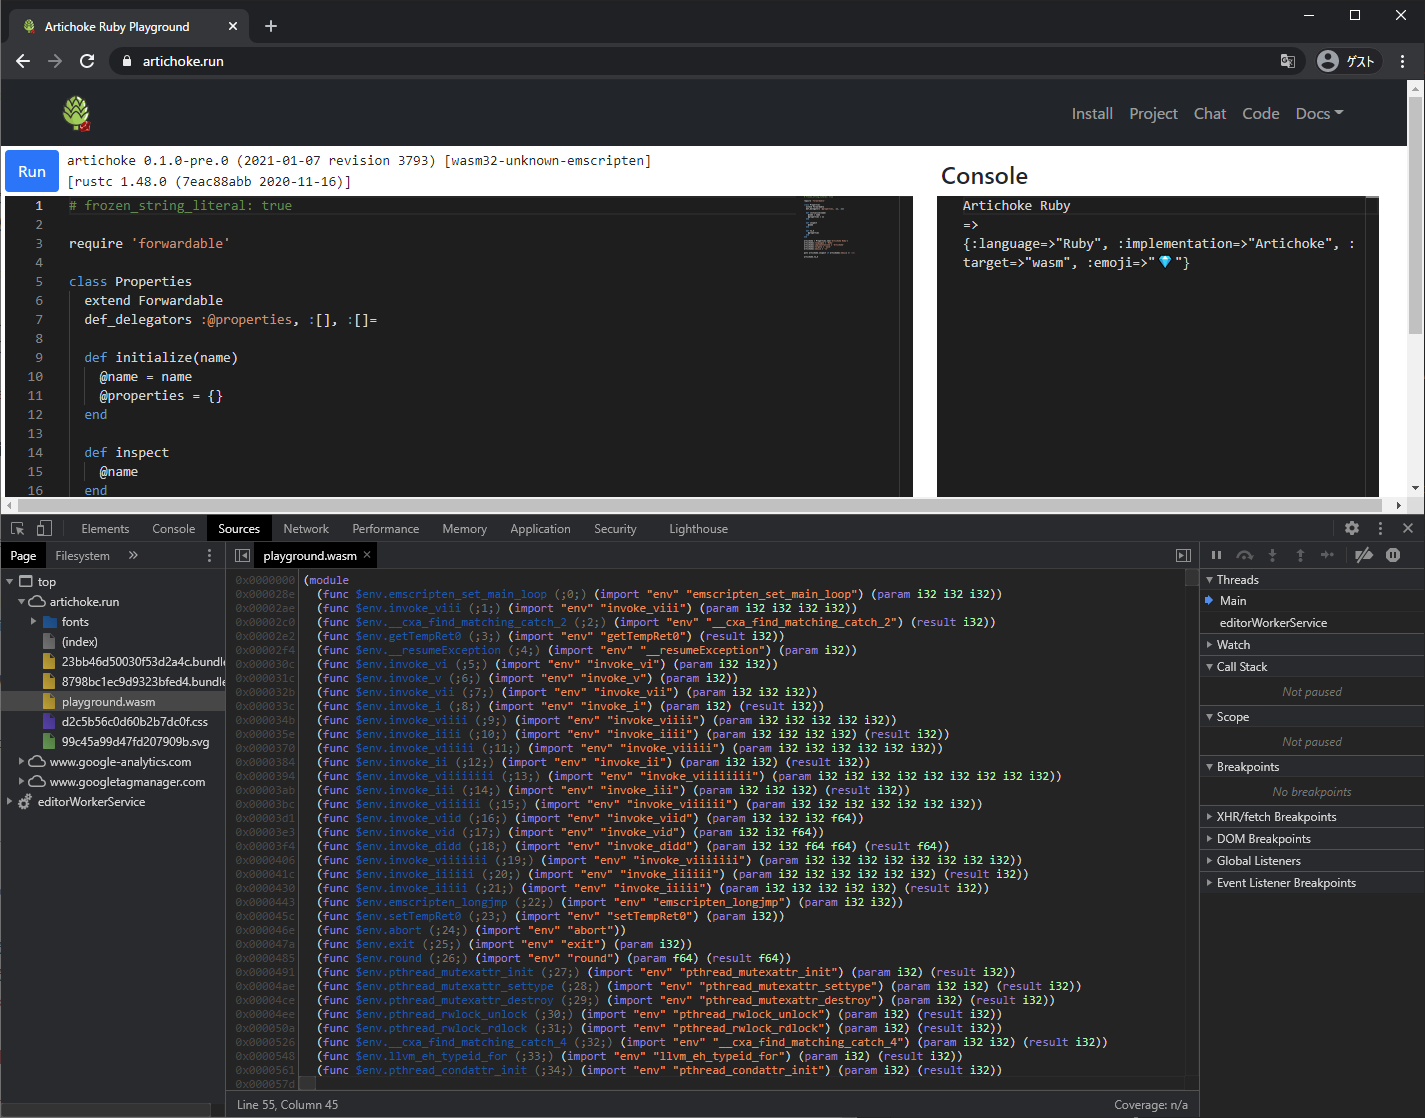Screen dimensions: 1425x1118
Task: Click the single step debugger icon
Action: pyautogui.click(x=1327, y=555)
